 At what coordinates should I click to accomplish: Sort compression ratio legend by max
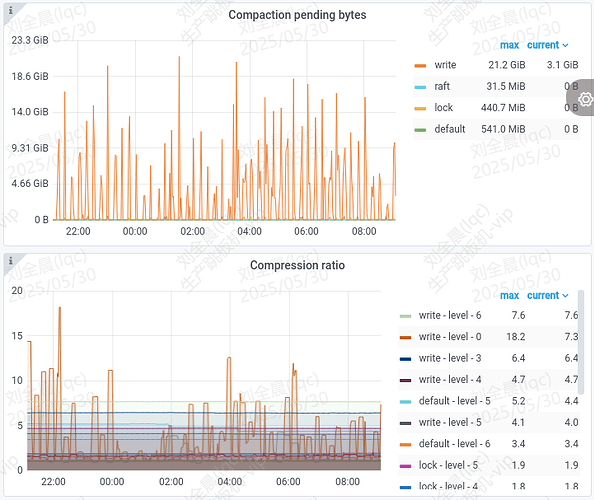(510, 295)
